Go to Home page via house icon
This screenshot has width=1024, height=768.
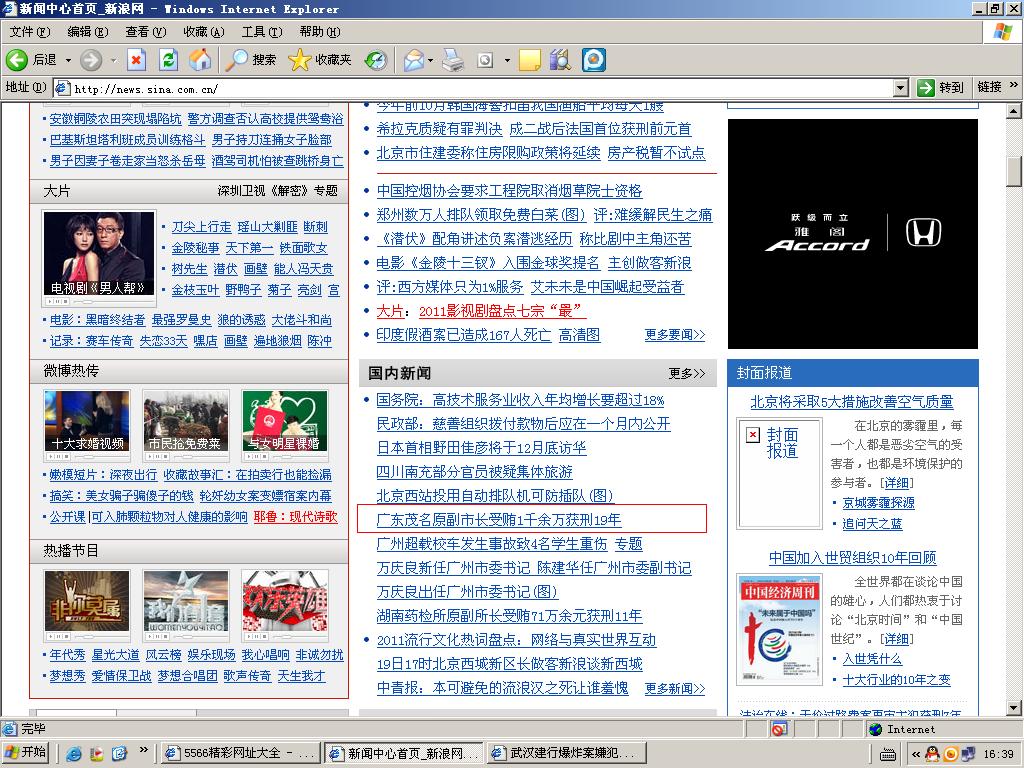click(x=200, y=60)
